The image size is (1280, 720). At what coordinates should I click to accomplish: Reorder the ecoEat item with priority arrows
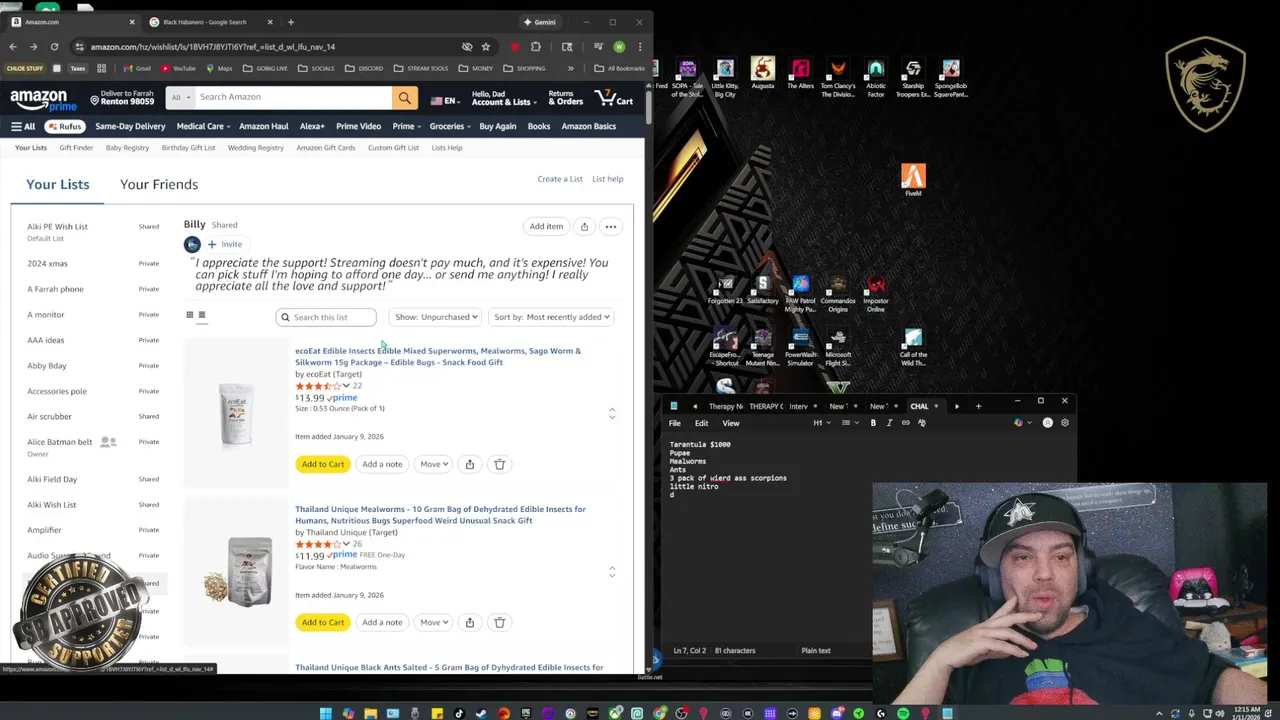tap(612, 413)
